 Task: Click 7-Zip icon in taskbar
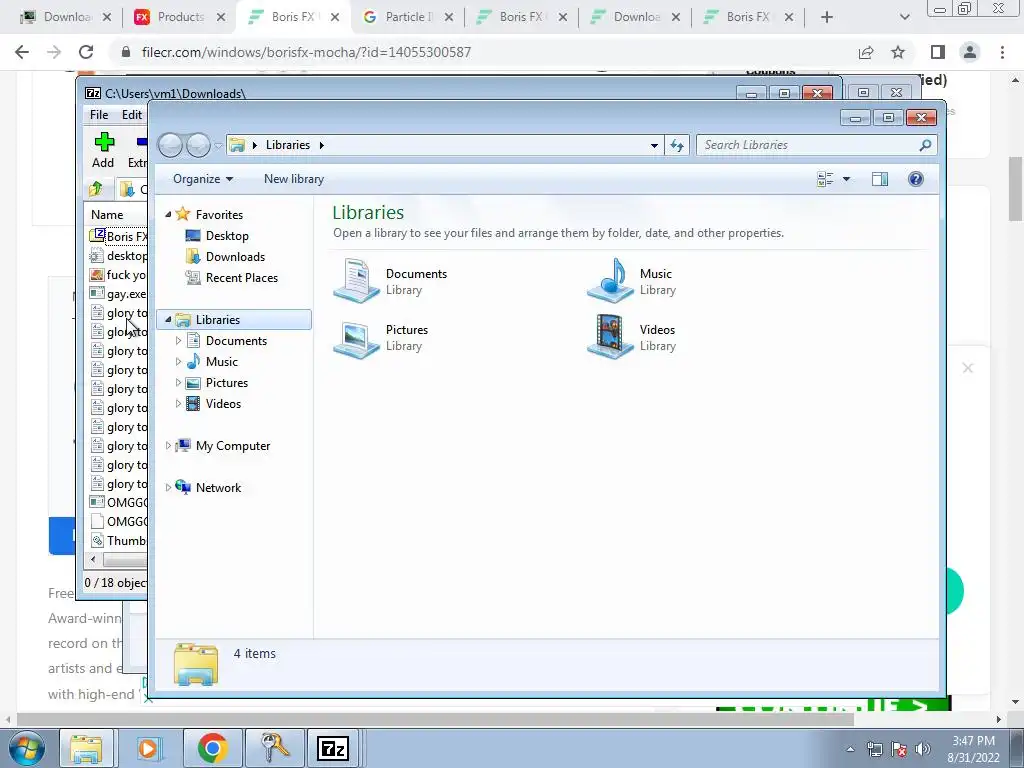tap(333, 748)
